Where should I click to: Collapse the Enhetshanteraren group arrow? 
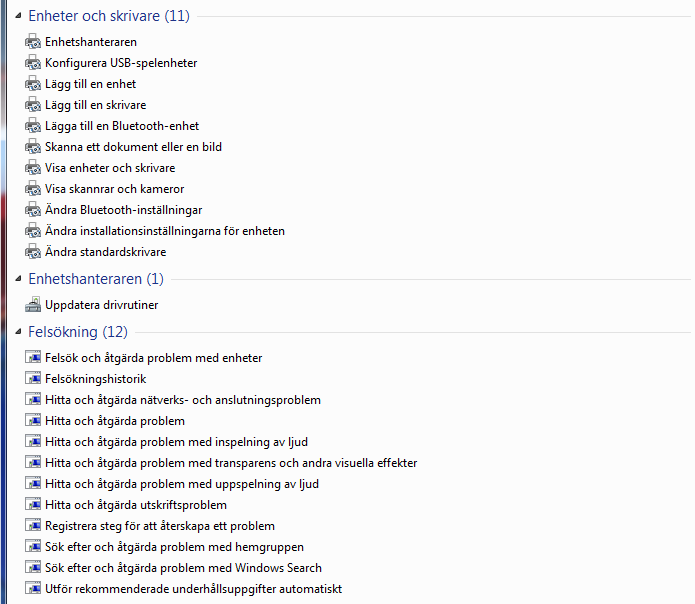[x=18, y=279]
